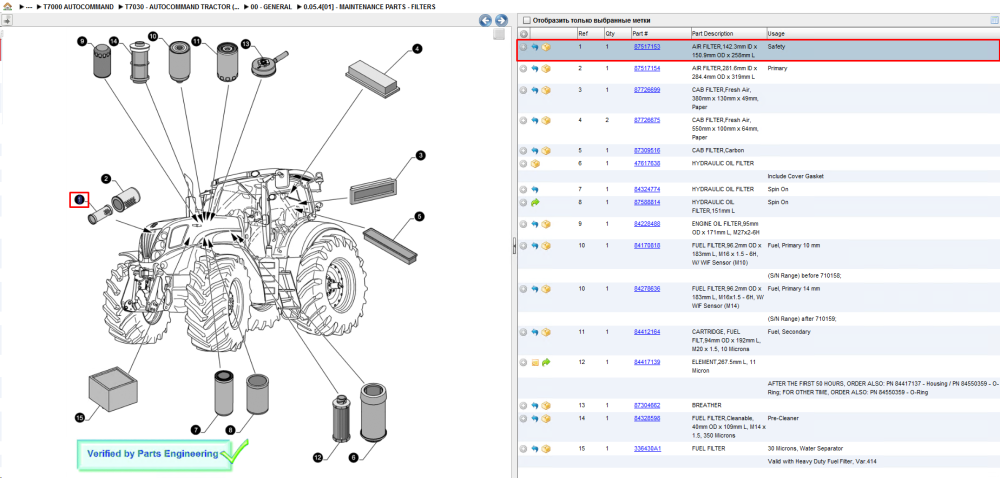Screen dimensions: 1000x478
Task: Open the '---' breadcrumb item
Action: pyautogui.click(x=29, y=6)
